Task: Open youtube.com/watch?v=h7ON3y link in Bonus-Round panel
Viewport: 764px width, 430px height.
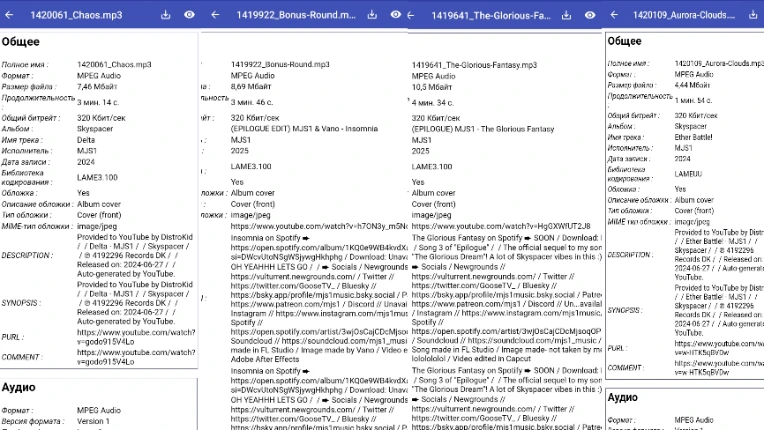Action: (319, 226)
